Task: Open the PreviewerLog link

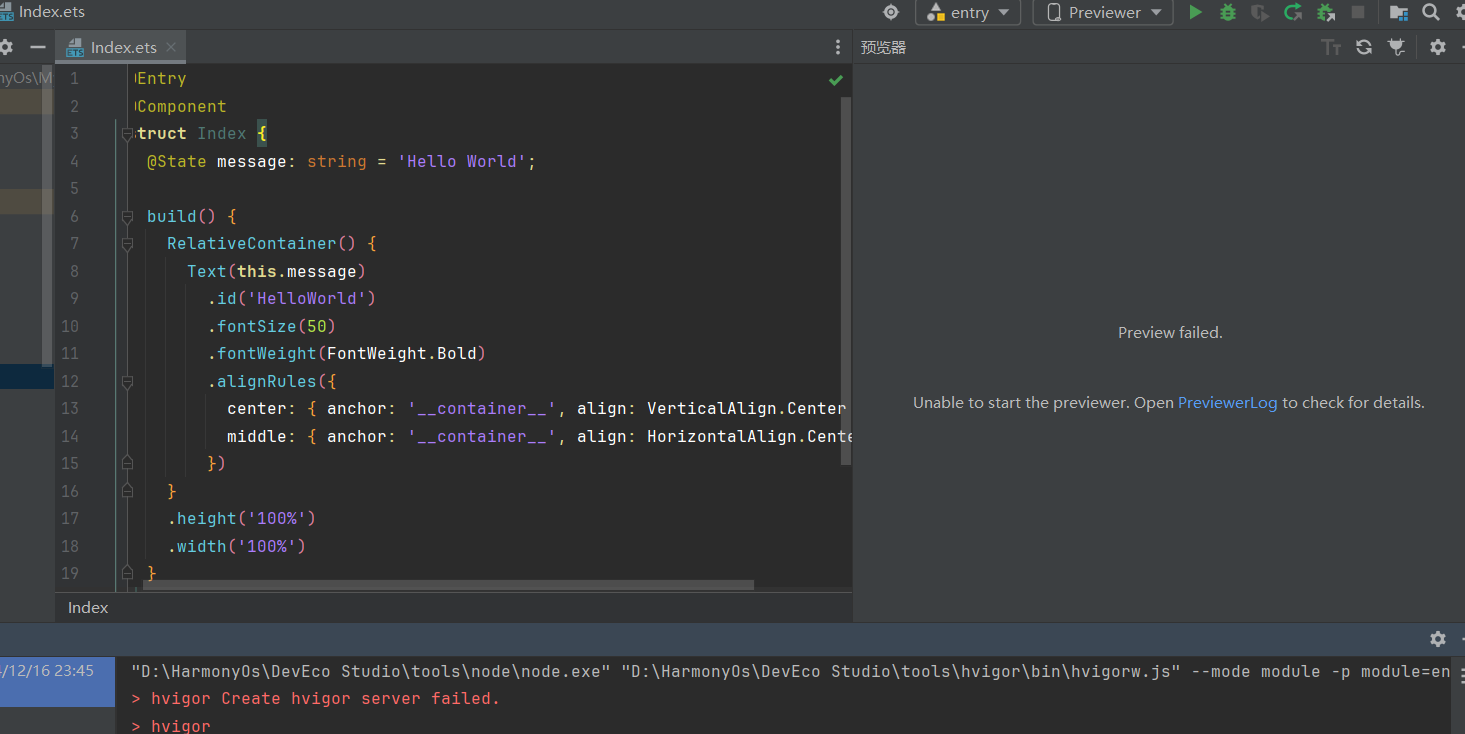Action: click(x=1227, y=403)
